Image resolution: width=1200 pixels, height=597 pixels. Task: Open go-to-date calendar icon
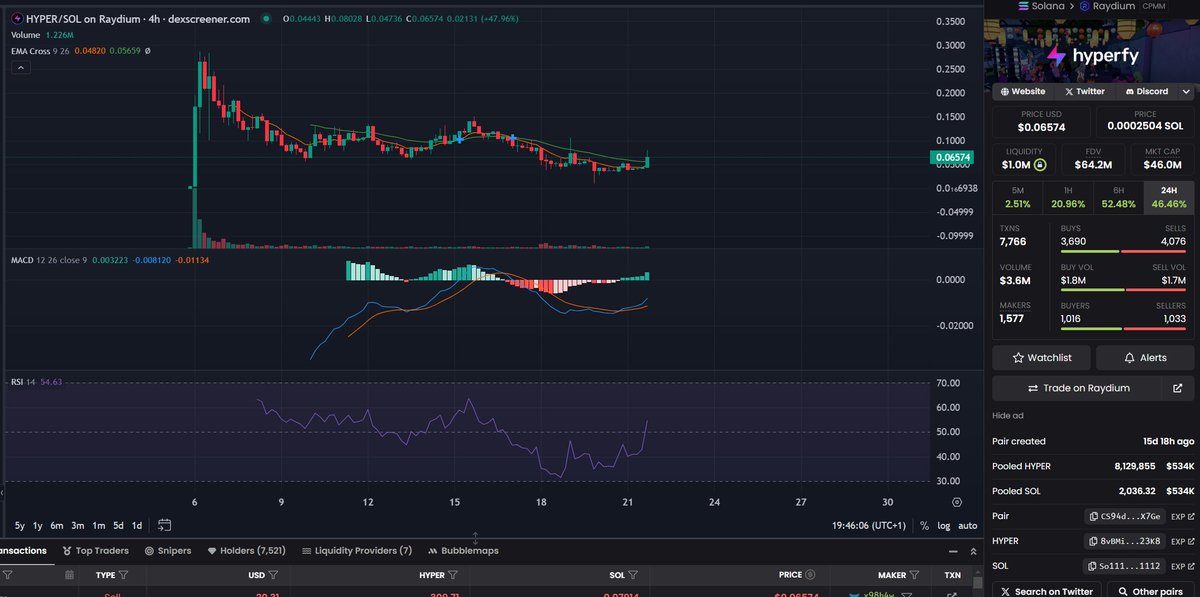tap(165, 525)
